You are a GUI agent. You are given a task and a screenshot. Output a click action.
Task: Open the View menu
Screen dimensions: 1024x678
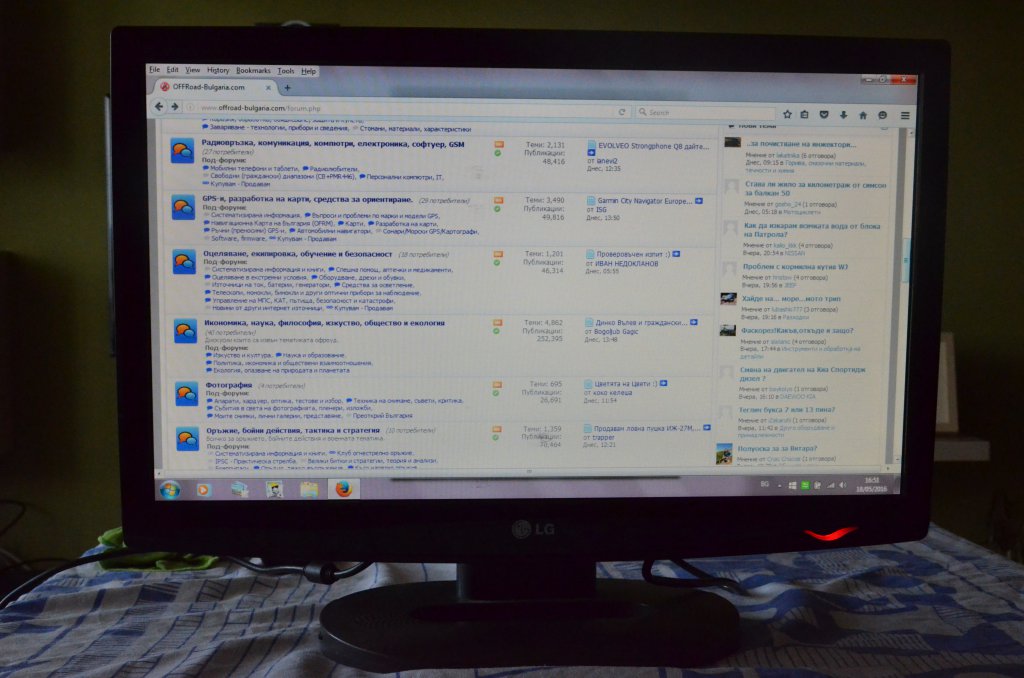[193, 70]
